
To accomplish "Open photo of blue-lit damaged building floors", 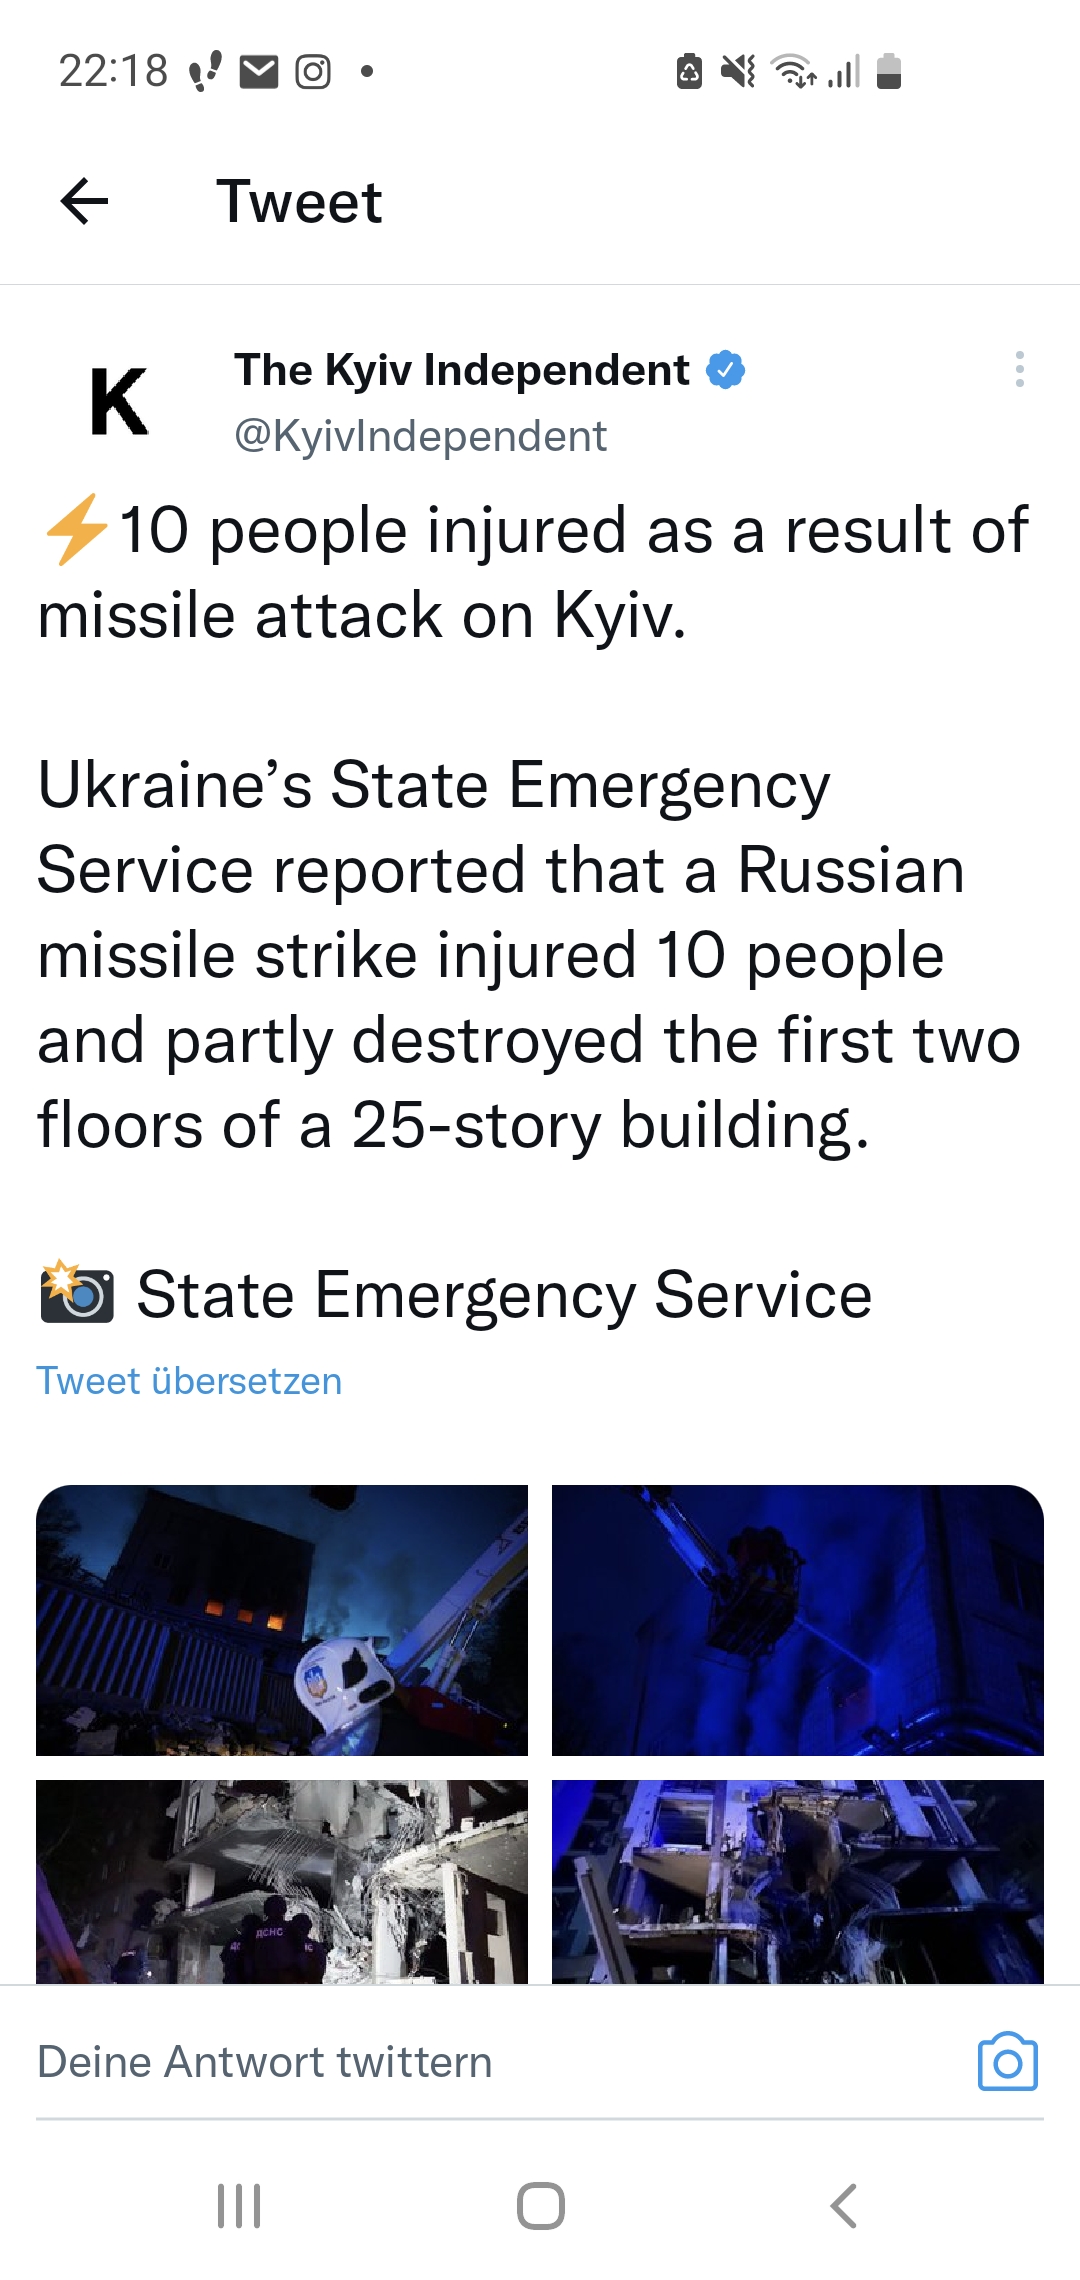I will [x=798, y=1881].
